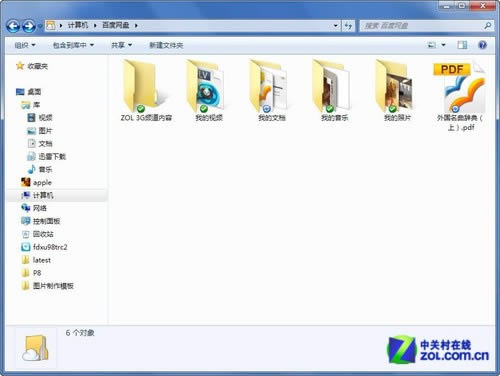Open the change view options dropdown arrow

point(443,45)
